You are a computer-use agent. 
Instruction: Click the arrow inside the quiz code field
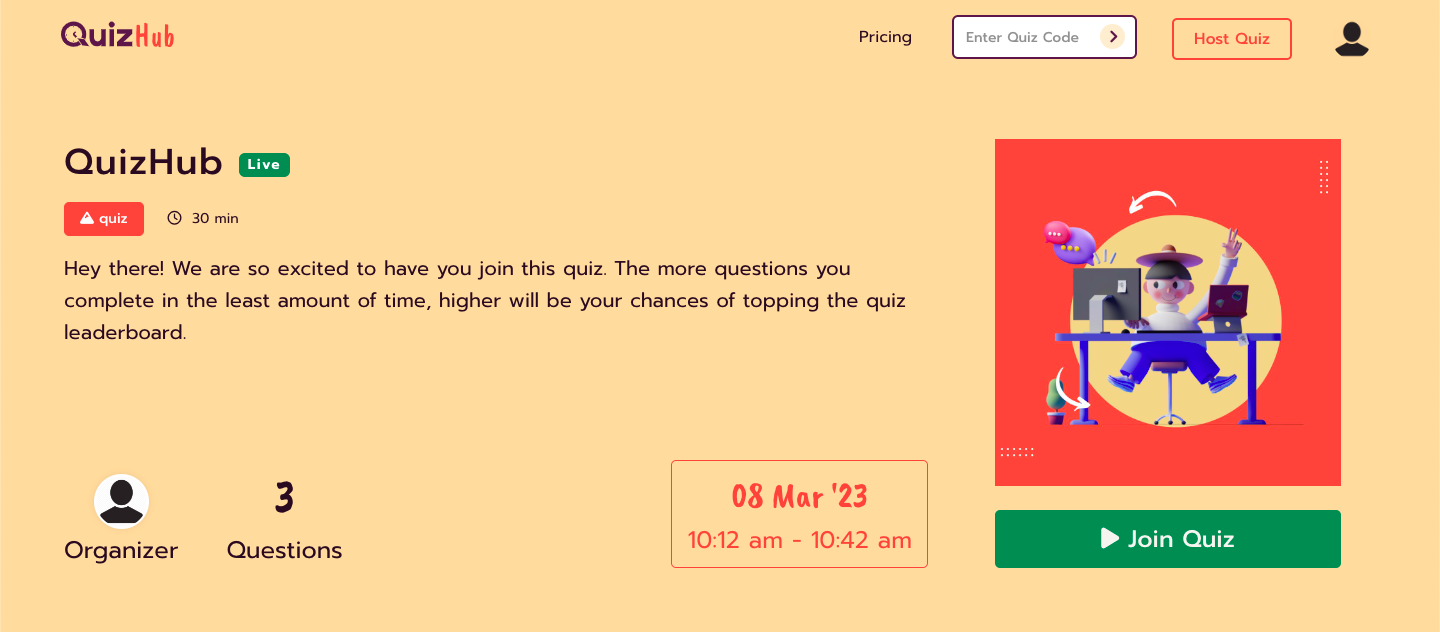click(1112, 36)
